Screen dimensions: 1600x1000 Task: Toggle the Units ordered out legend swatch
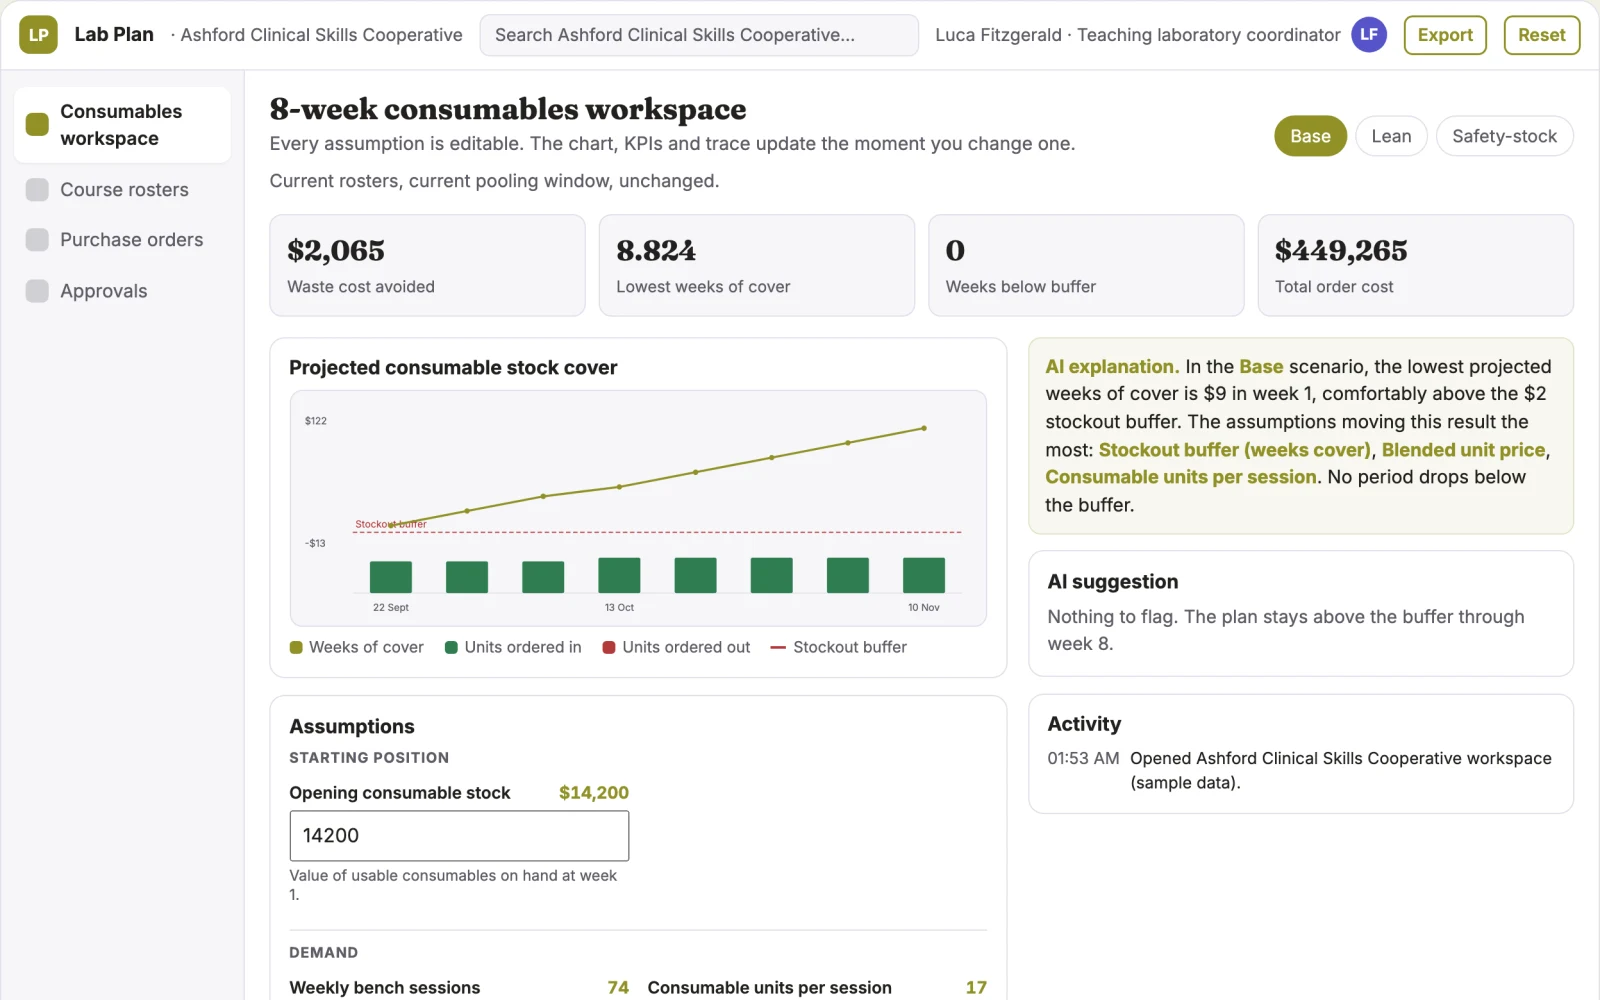tap(609, 648)
